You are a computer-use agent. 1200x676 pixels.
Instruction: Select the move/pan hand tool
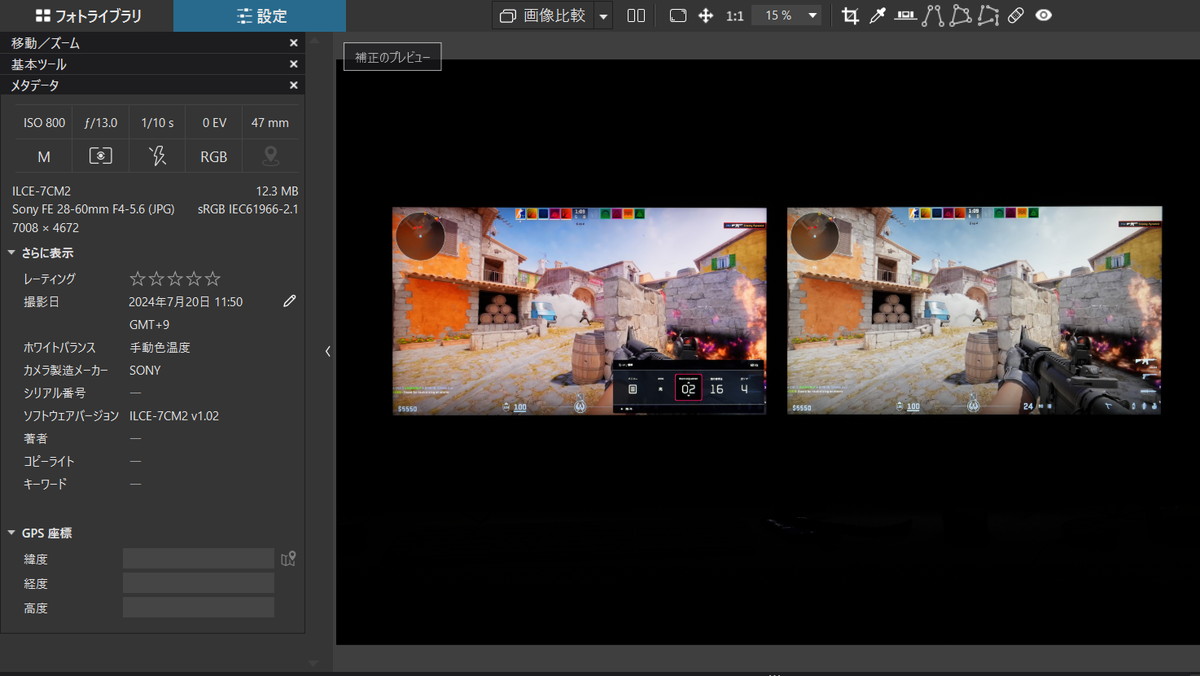(705, 16)
